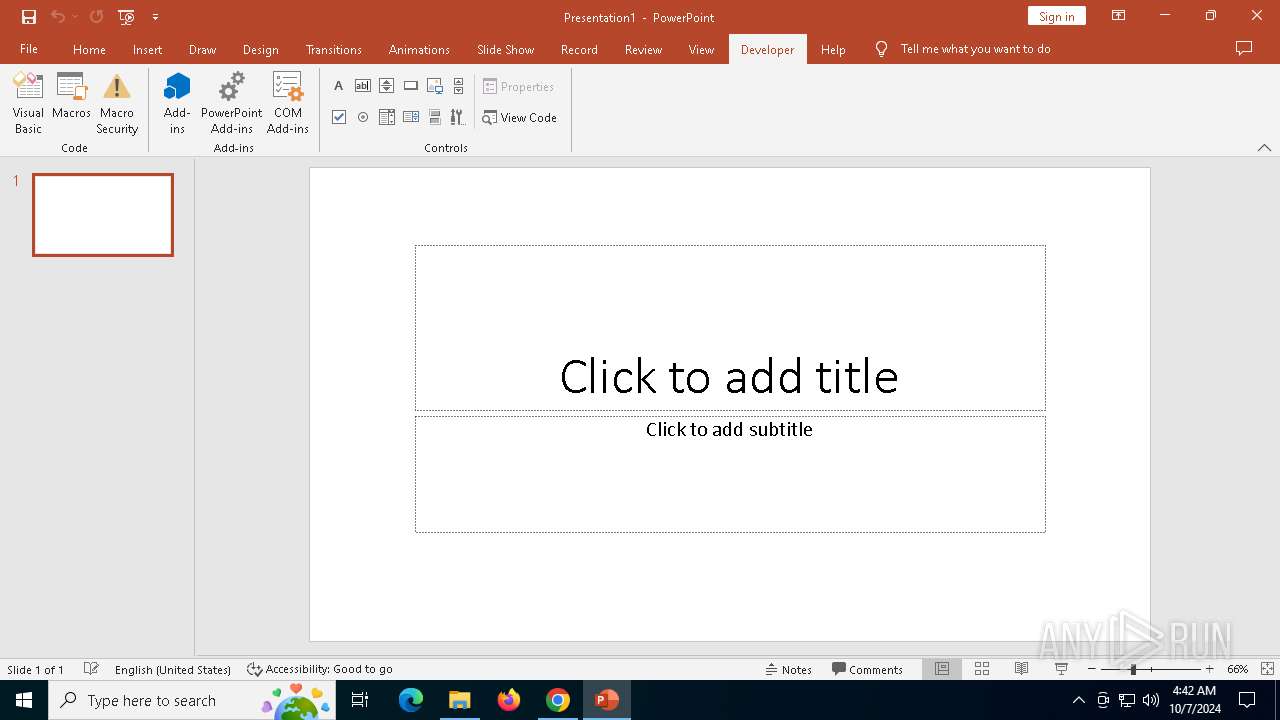
Task: Switch to the Record tab
Action: pos(579,49)
